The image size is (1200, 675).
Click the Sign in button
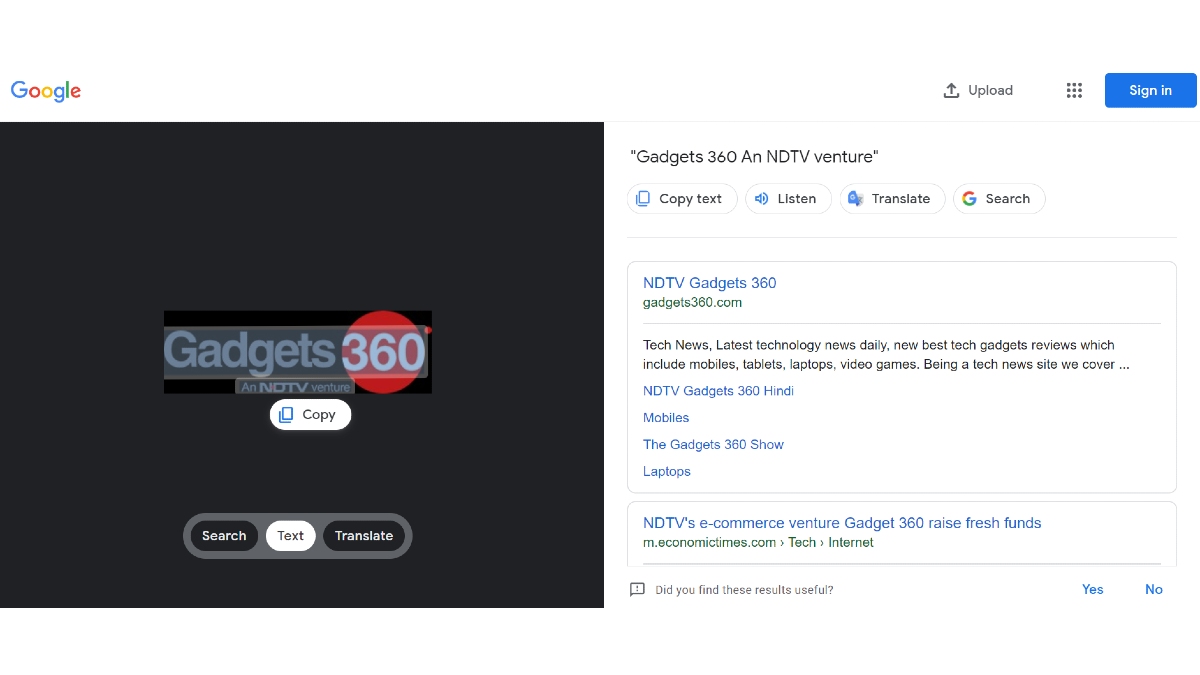tap(1150, 90)
